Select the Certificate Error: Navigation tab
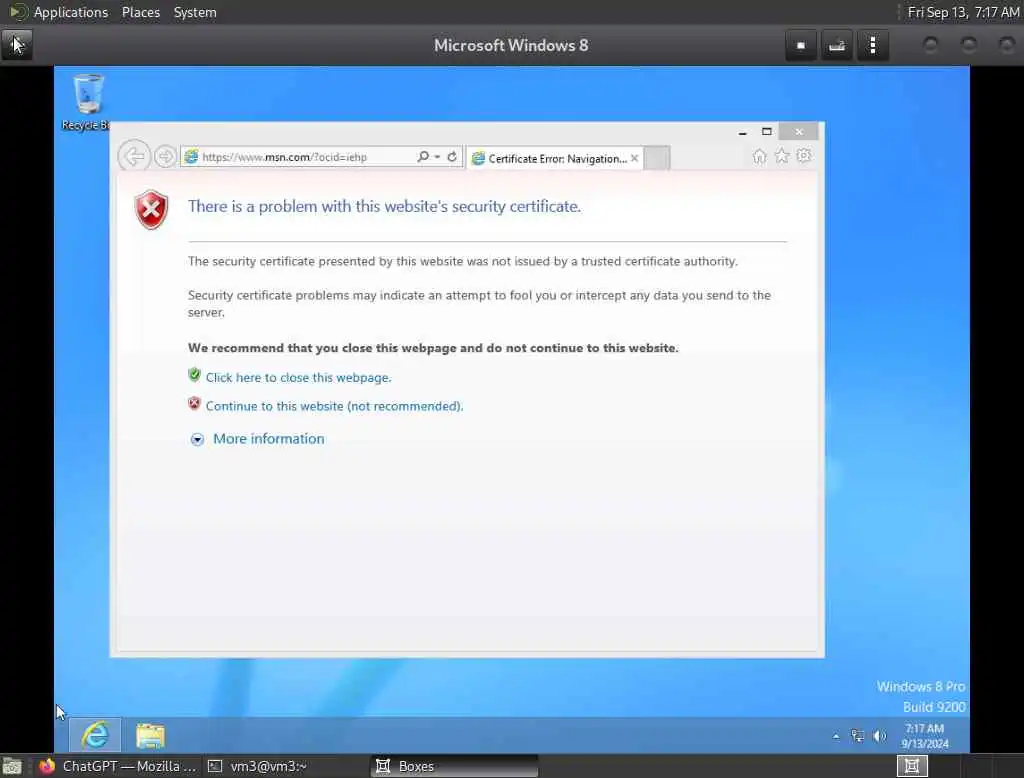This screenshot has width=1024, height=778. tap(555, 158)
